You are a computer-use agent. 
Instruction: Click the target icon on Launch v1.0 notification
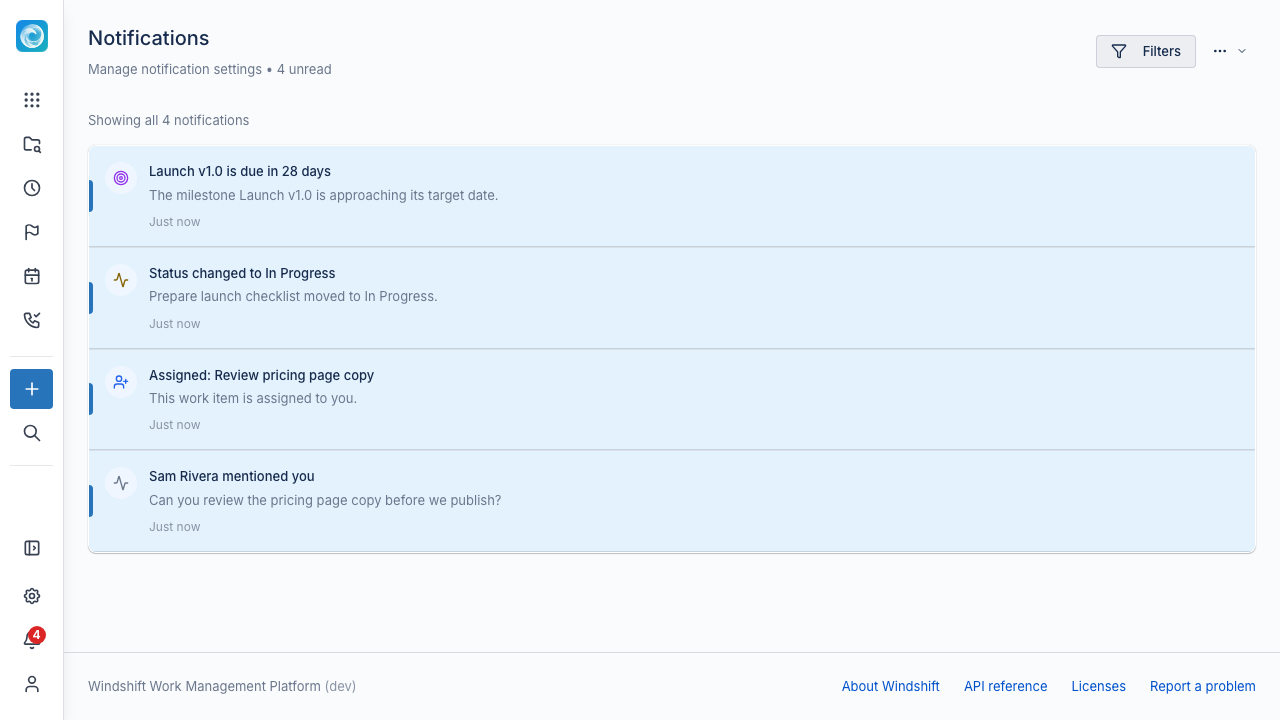tap(121, 178)
